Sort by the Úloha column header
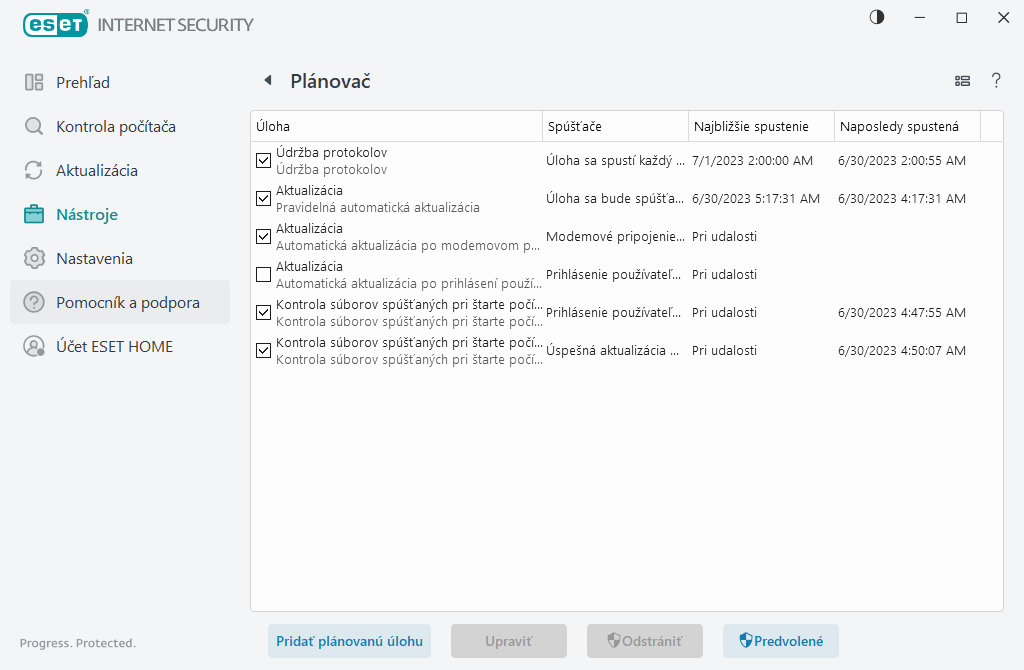 396,126
